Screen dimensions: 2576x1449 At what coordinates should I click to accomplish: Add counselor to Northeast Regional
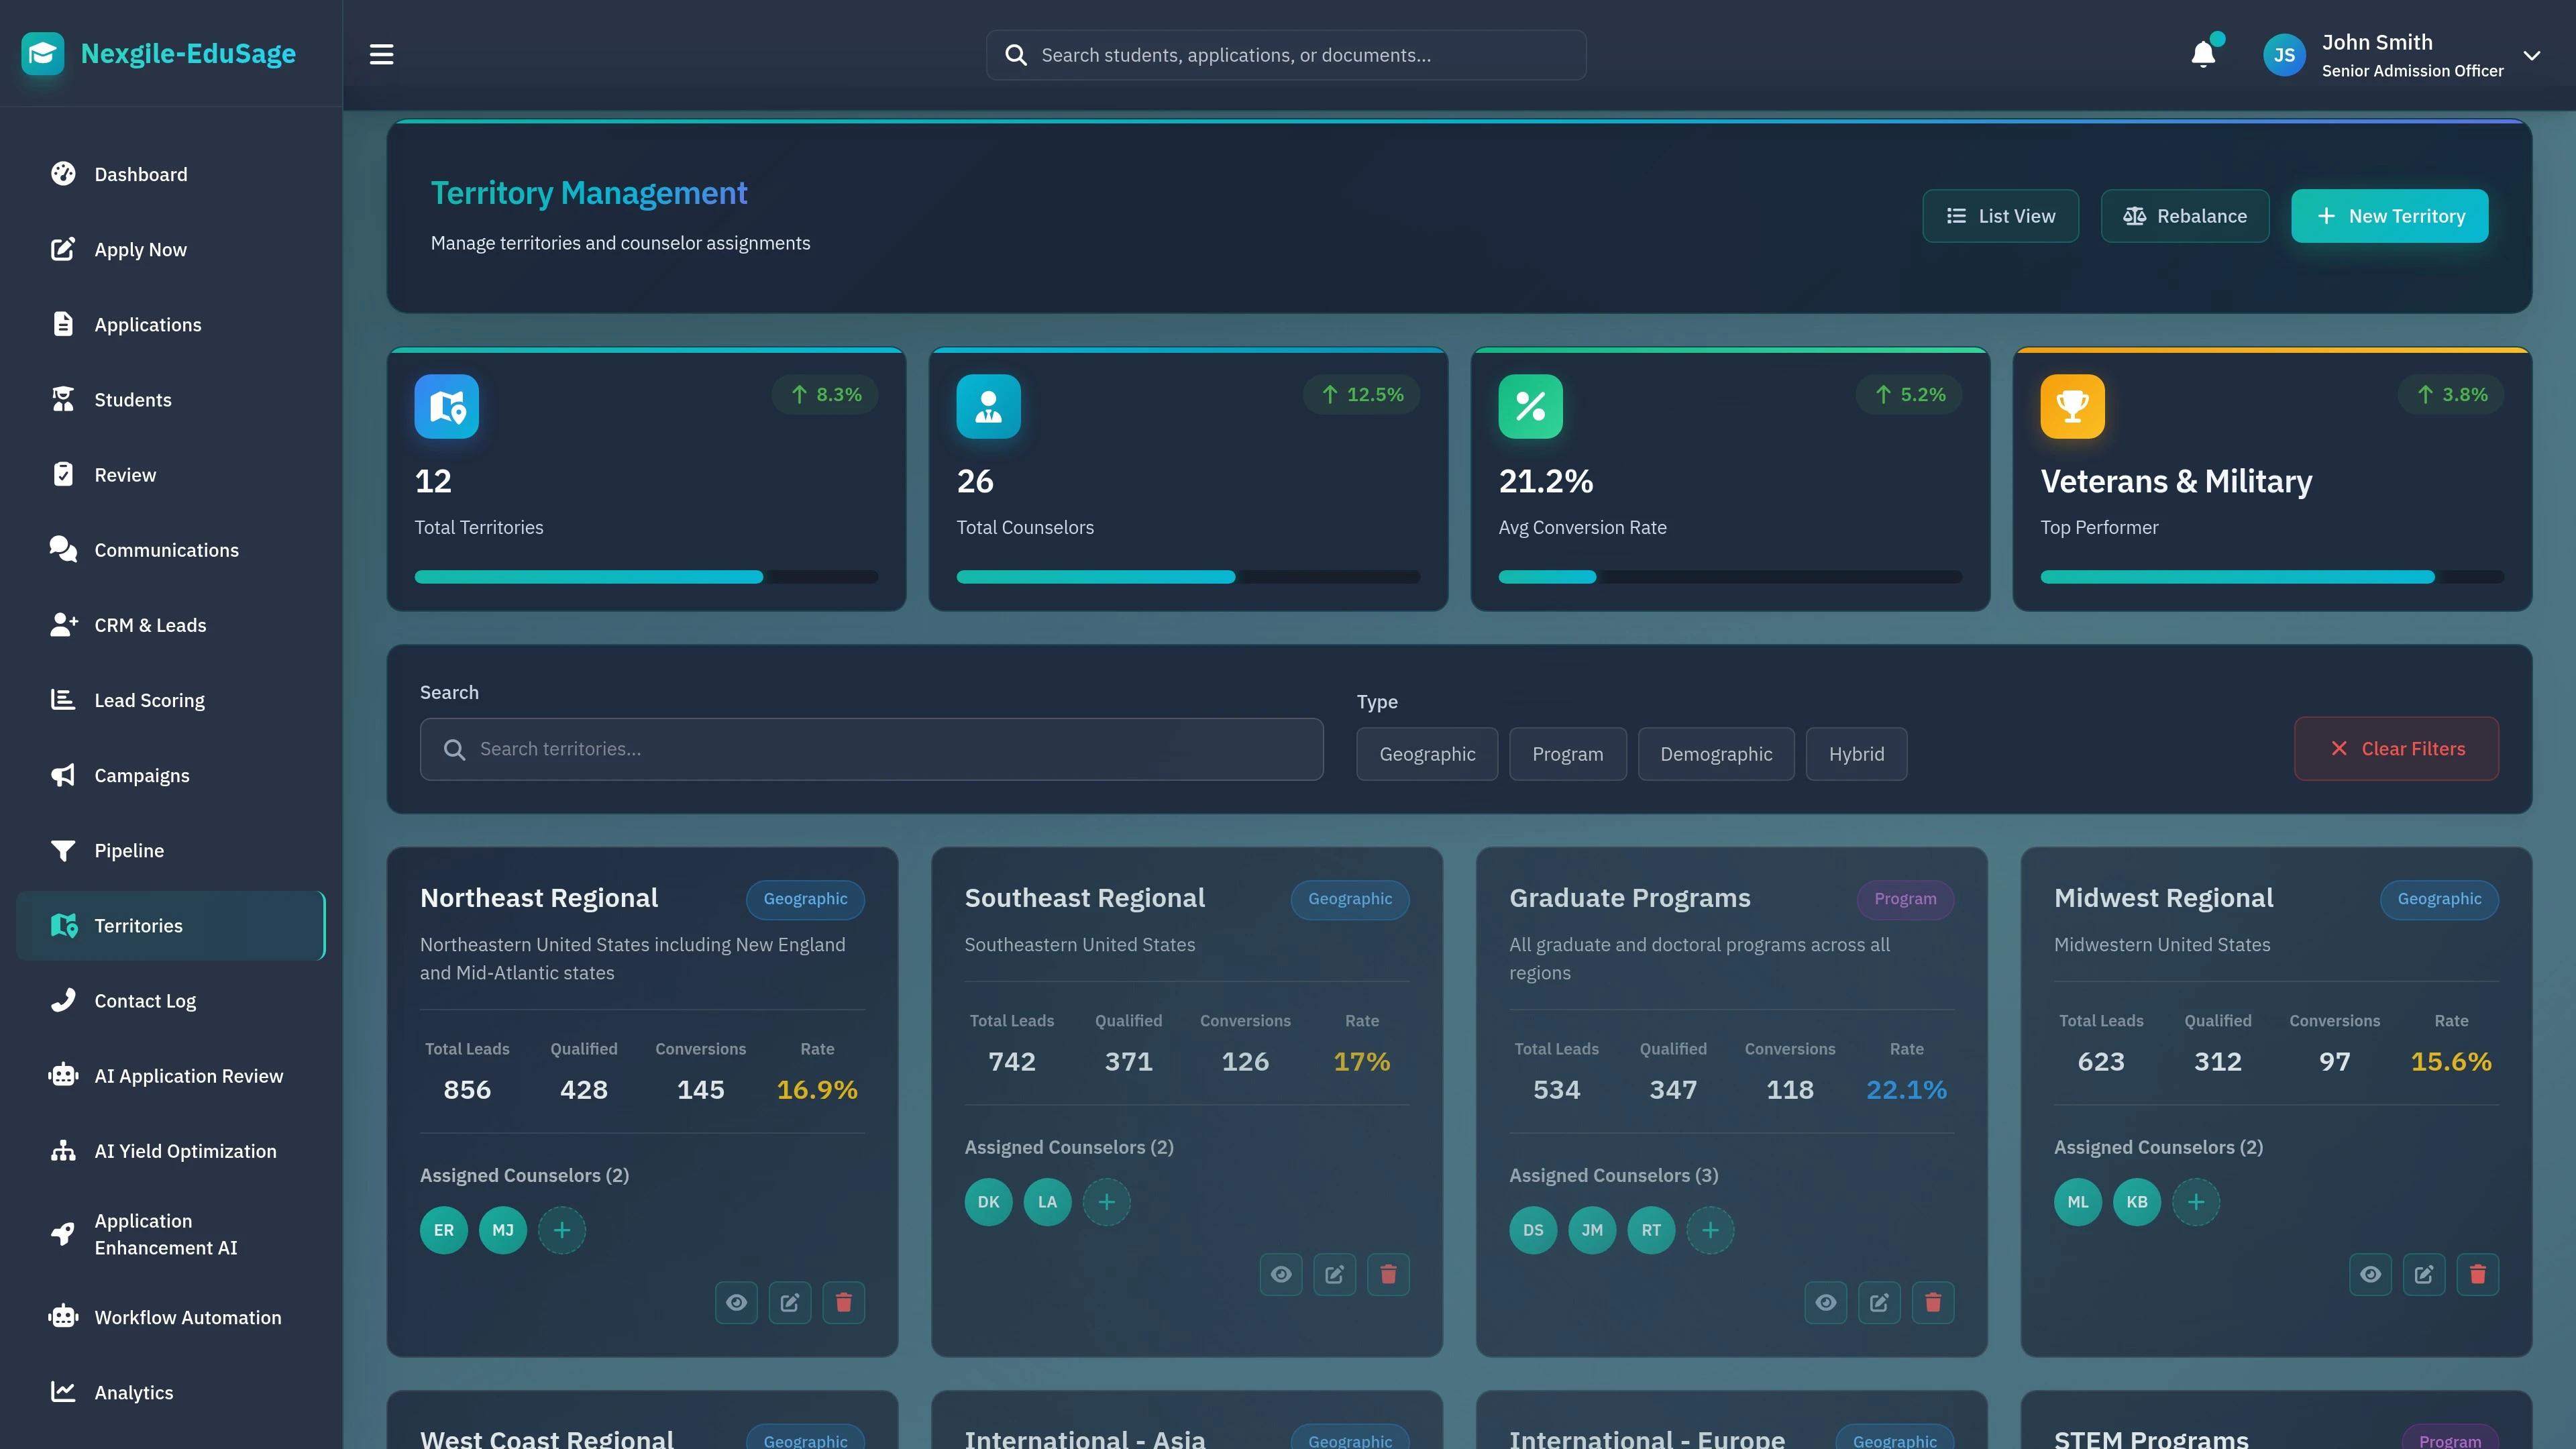tap(562, 1230)
